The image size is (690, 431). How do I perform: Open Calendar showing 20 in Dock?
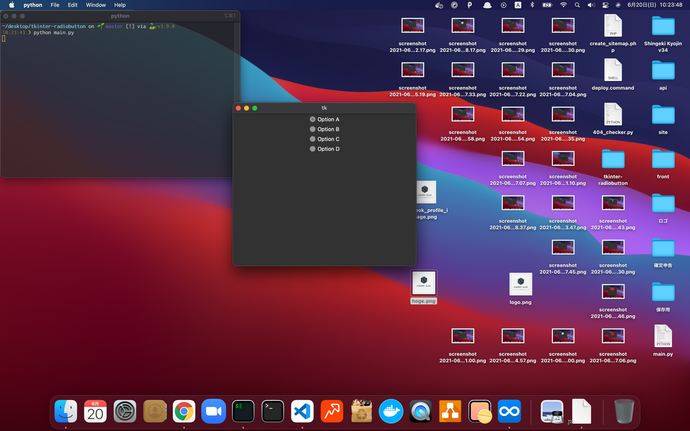(x=95, y=411)
